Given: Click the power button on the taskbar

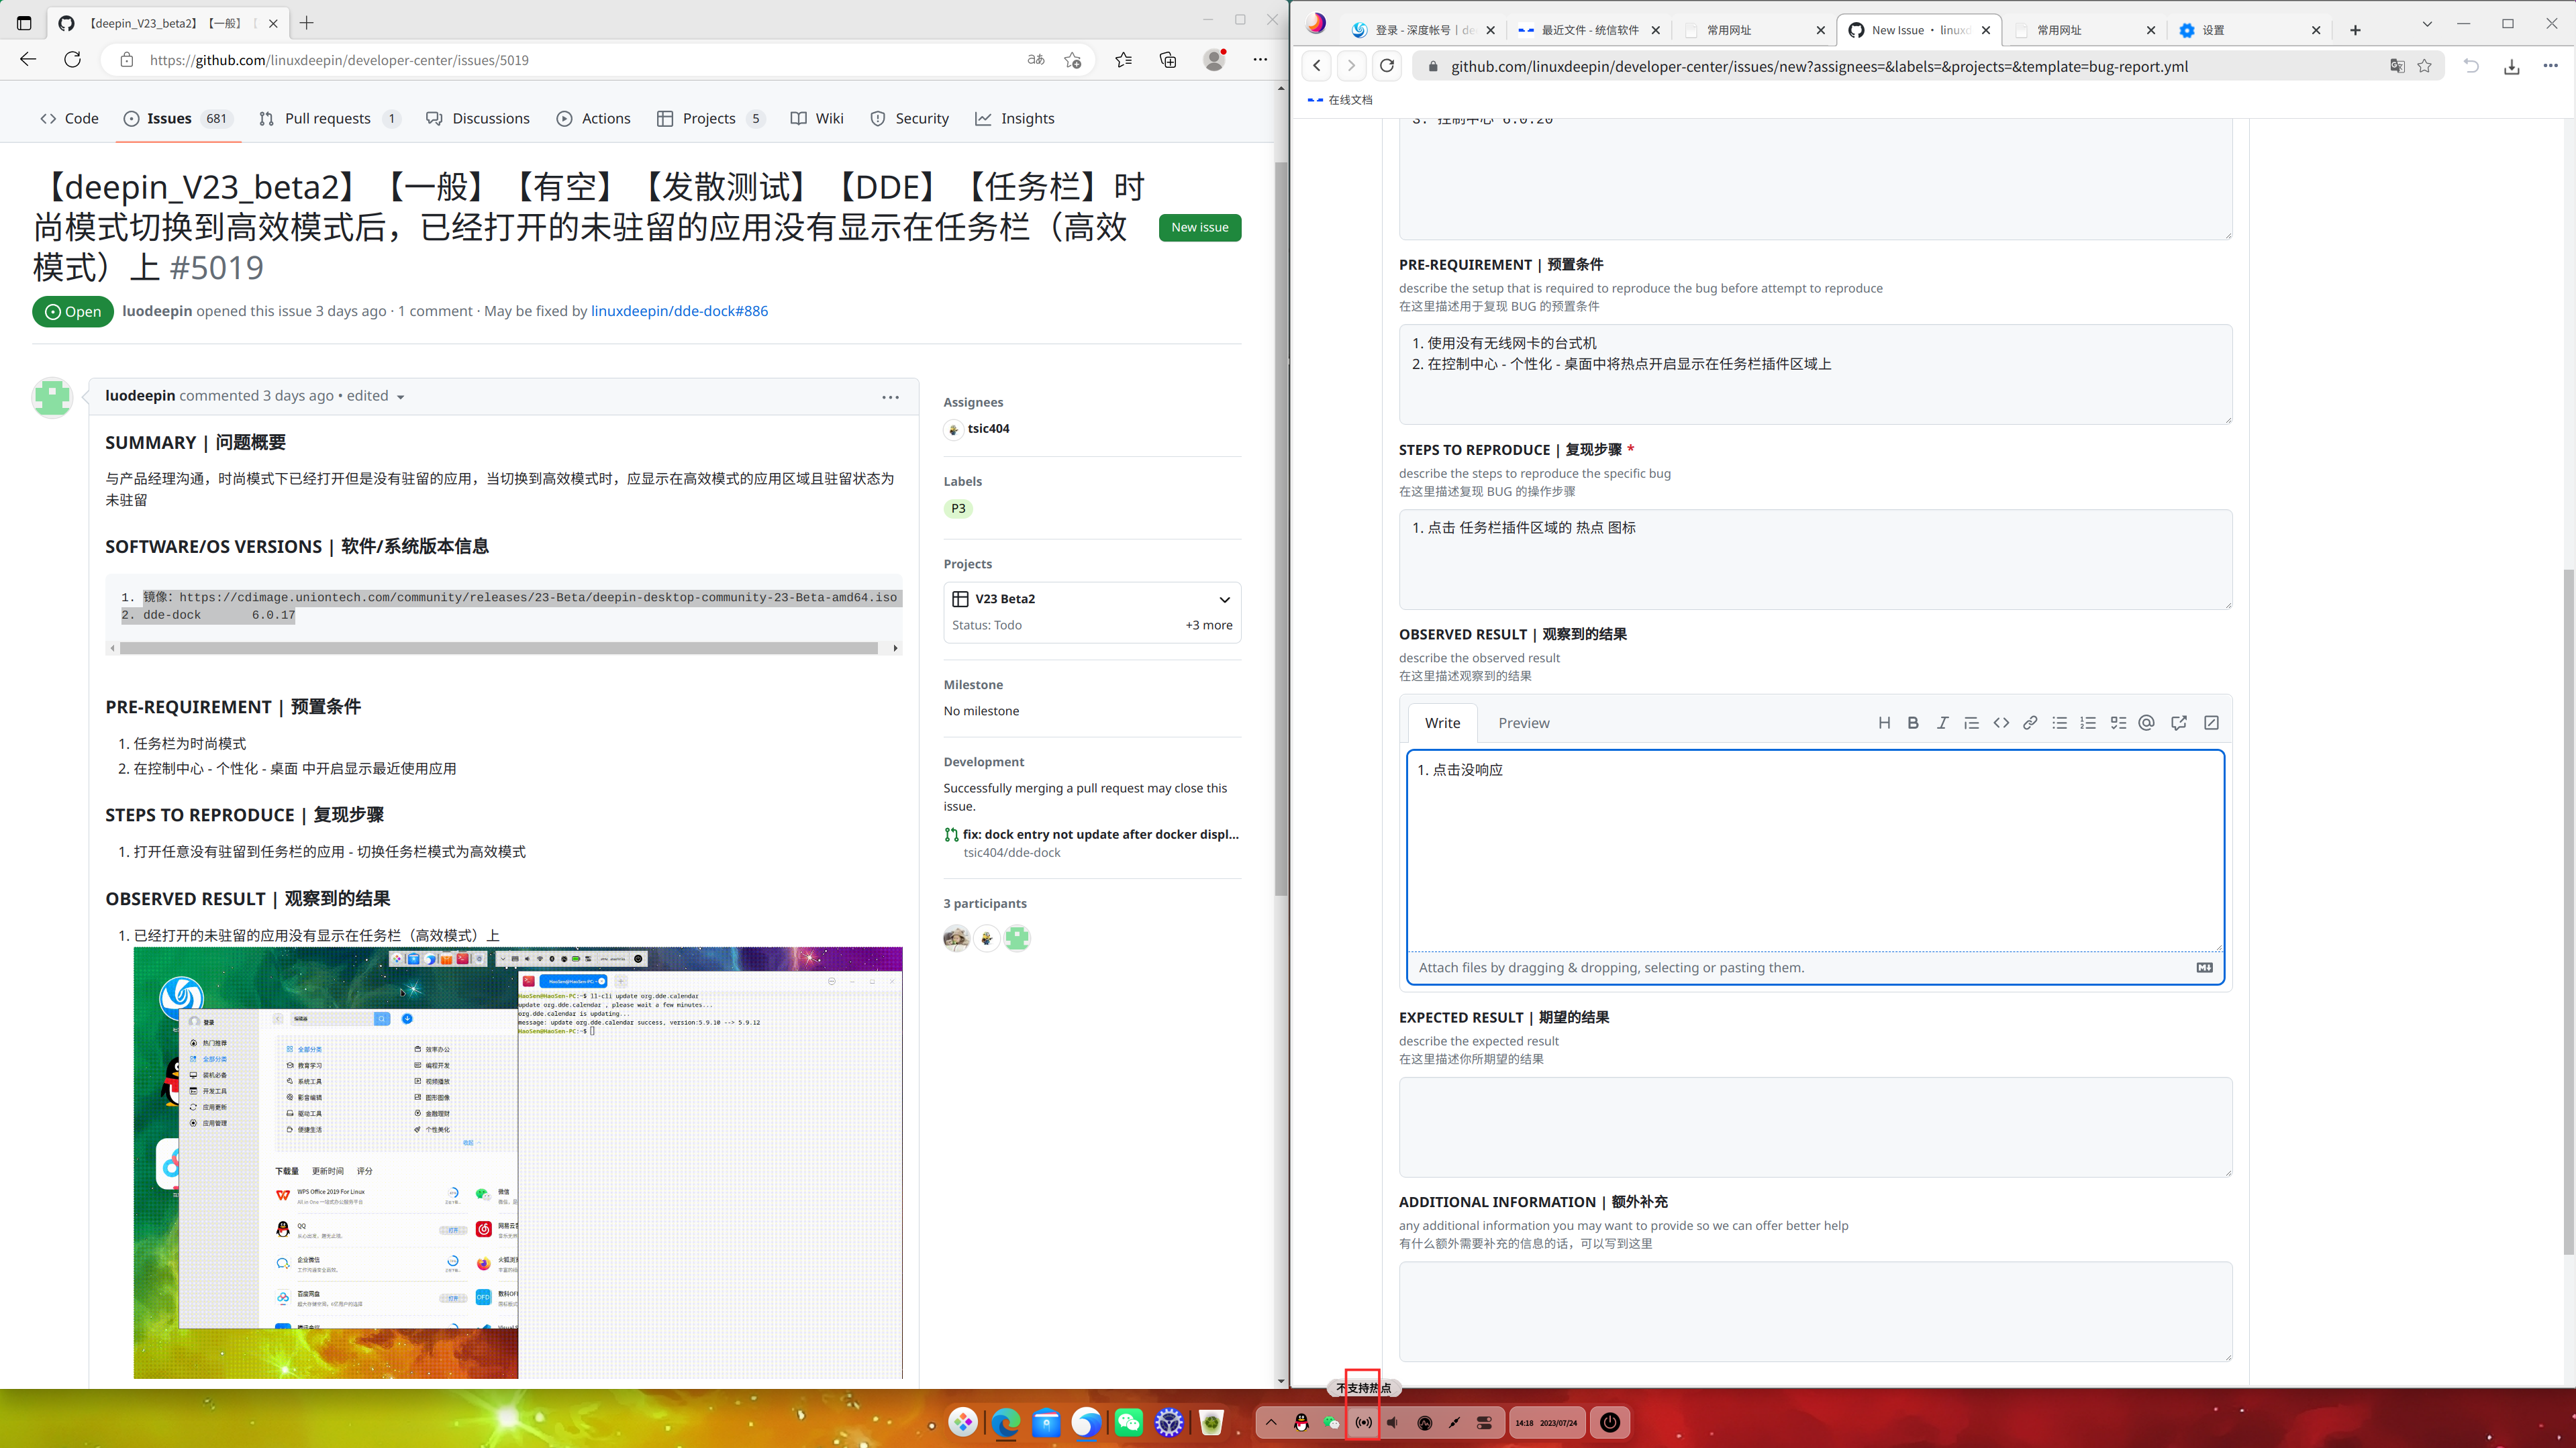Looking at the screenshot, I should (1609, 1422).
